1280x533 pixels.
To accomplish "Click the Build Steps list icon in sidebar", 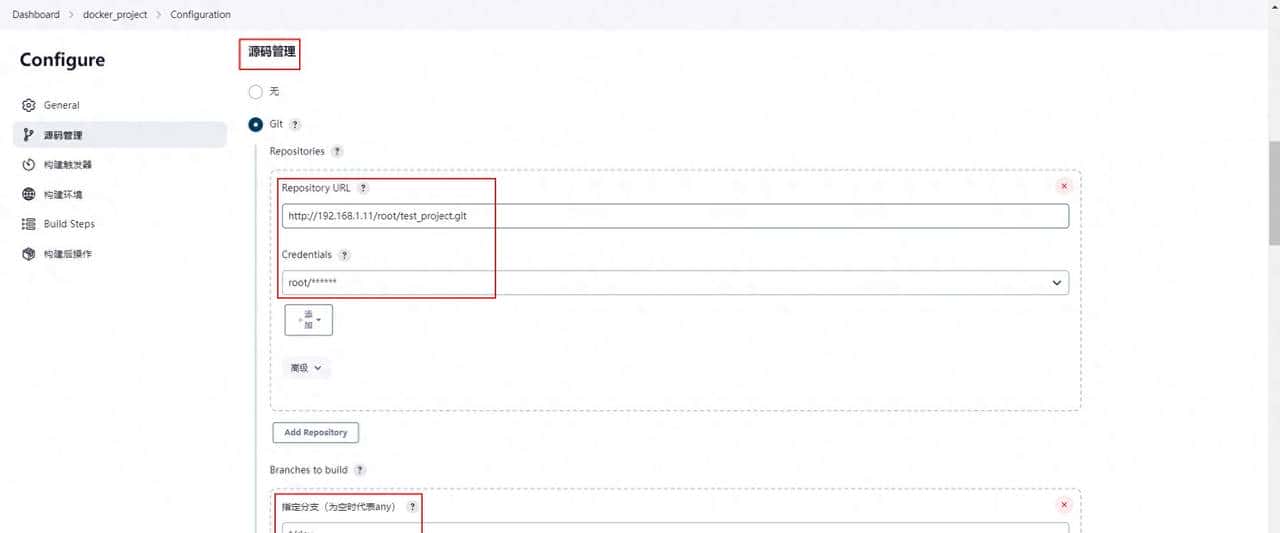I will pos(28,224).
